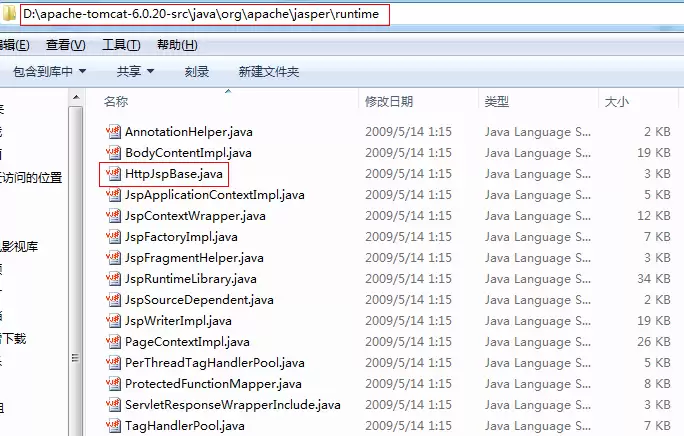
Task: Click the AnnotationHelper.java file icon
Action: [113, 131]
